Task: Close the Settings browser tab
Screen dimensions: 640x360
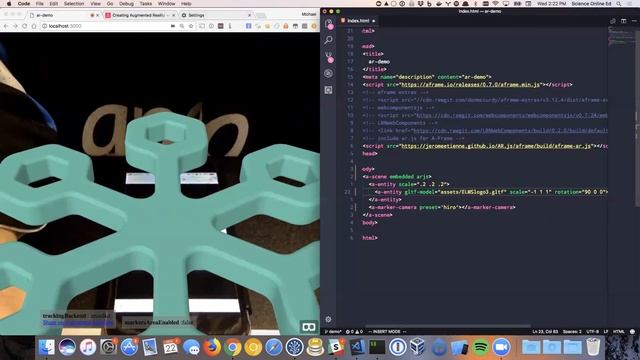Action: tap(249, 15)
